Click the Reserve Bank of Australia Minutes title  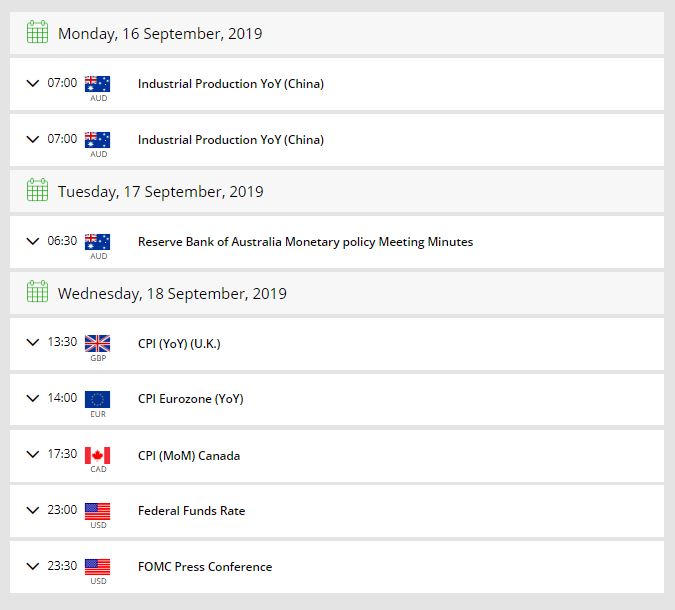[x=305, y=242]
